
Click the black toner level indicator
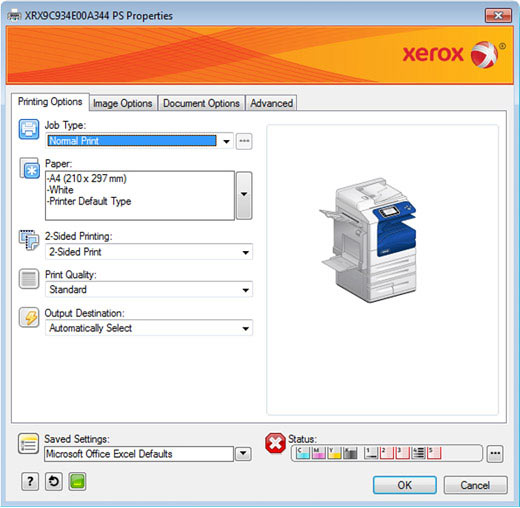click(x=350, y=453)
